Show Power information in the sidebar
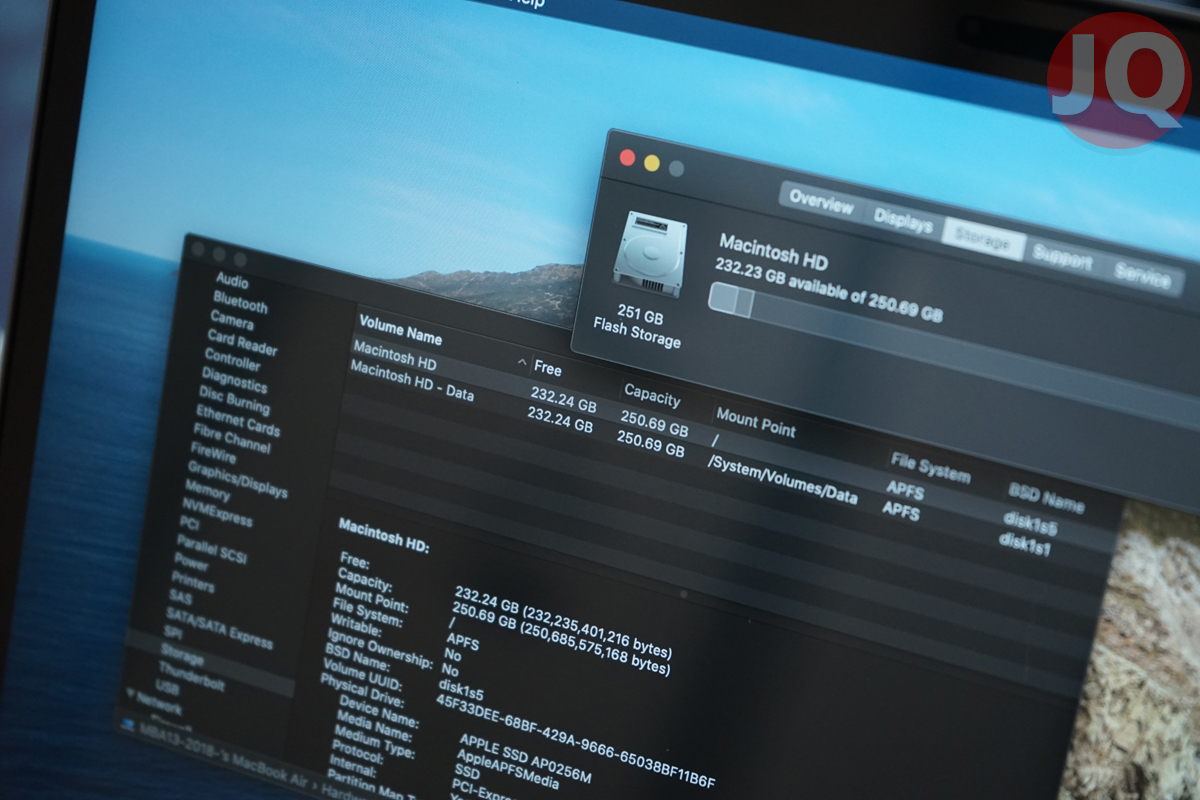Viewport: 1200px width, 800px height. point(191,562)
